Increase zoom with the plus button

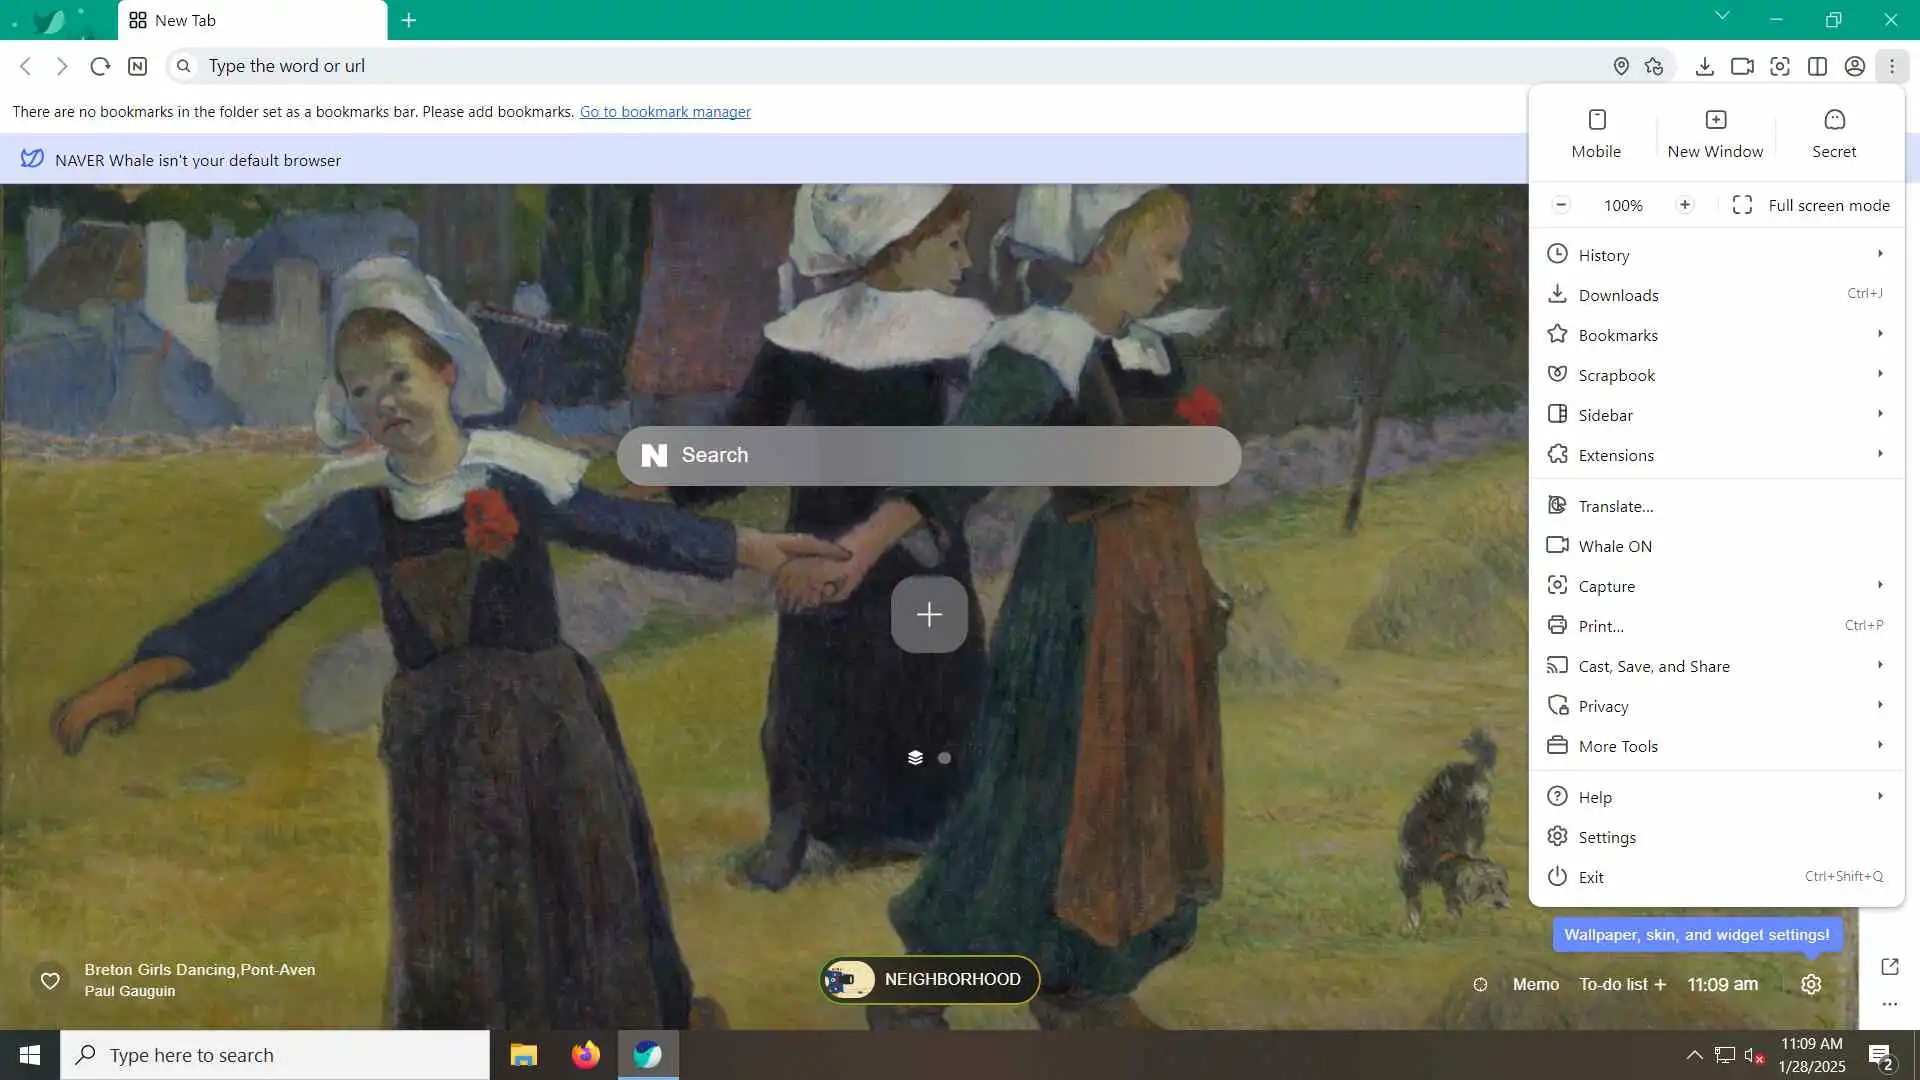(1685, 205)
